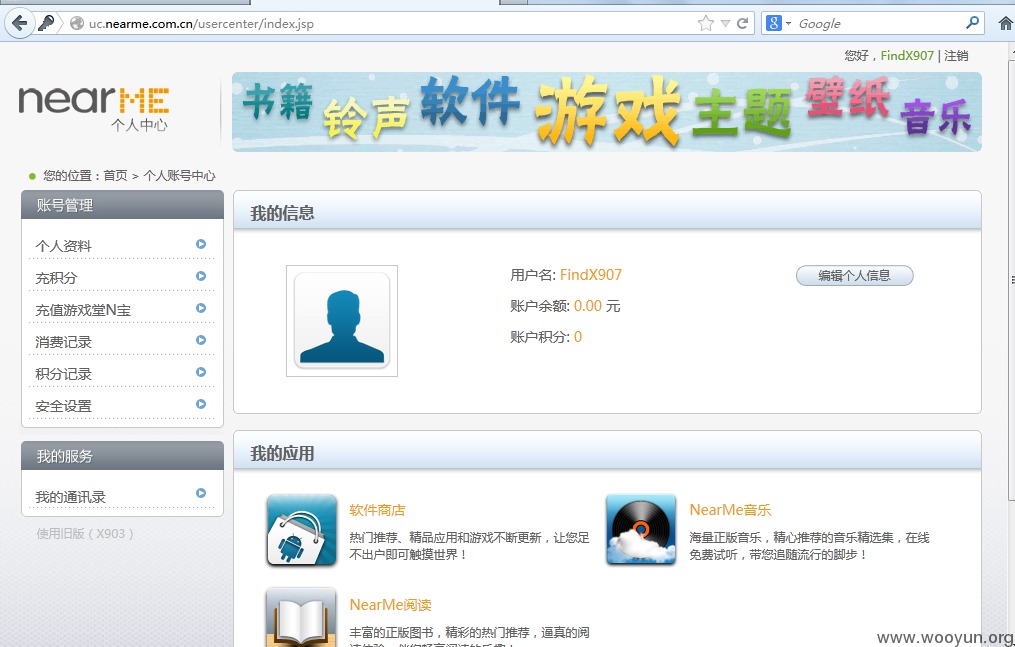The width and height of the screenshot is (1015, 647).
Task: Click 使用旧版（X903）link
Action: (85, 534)
